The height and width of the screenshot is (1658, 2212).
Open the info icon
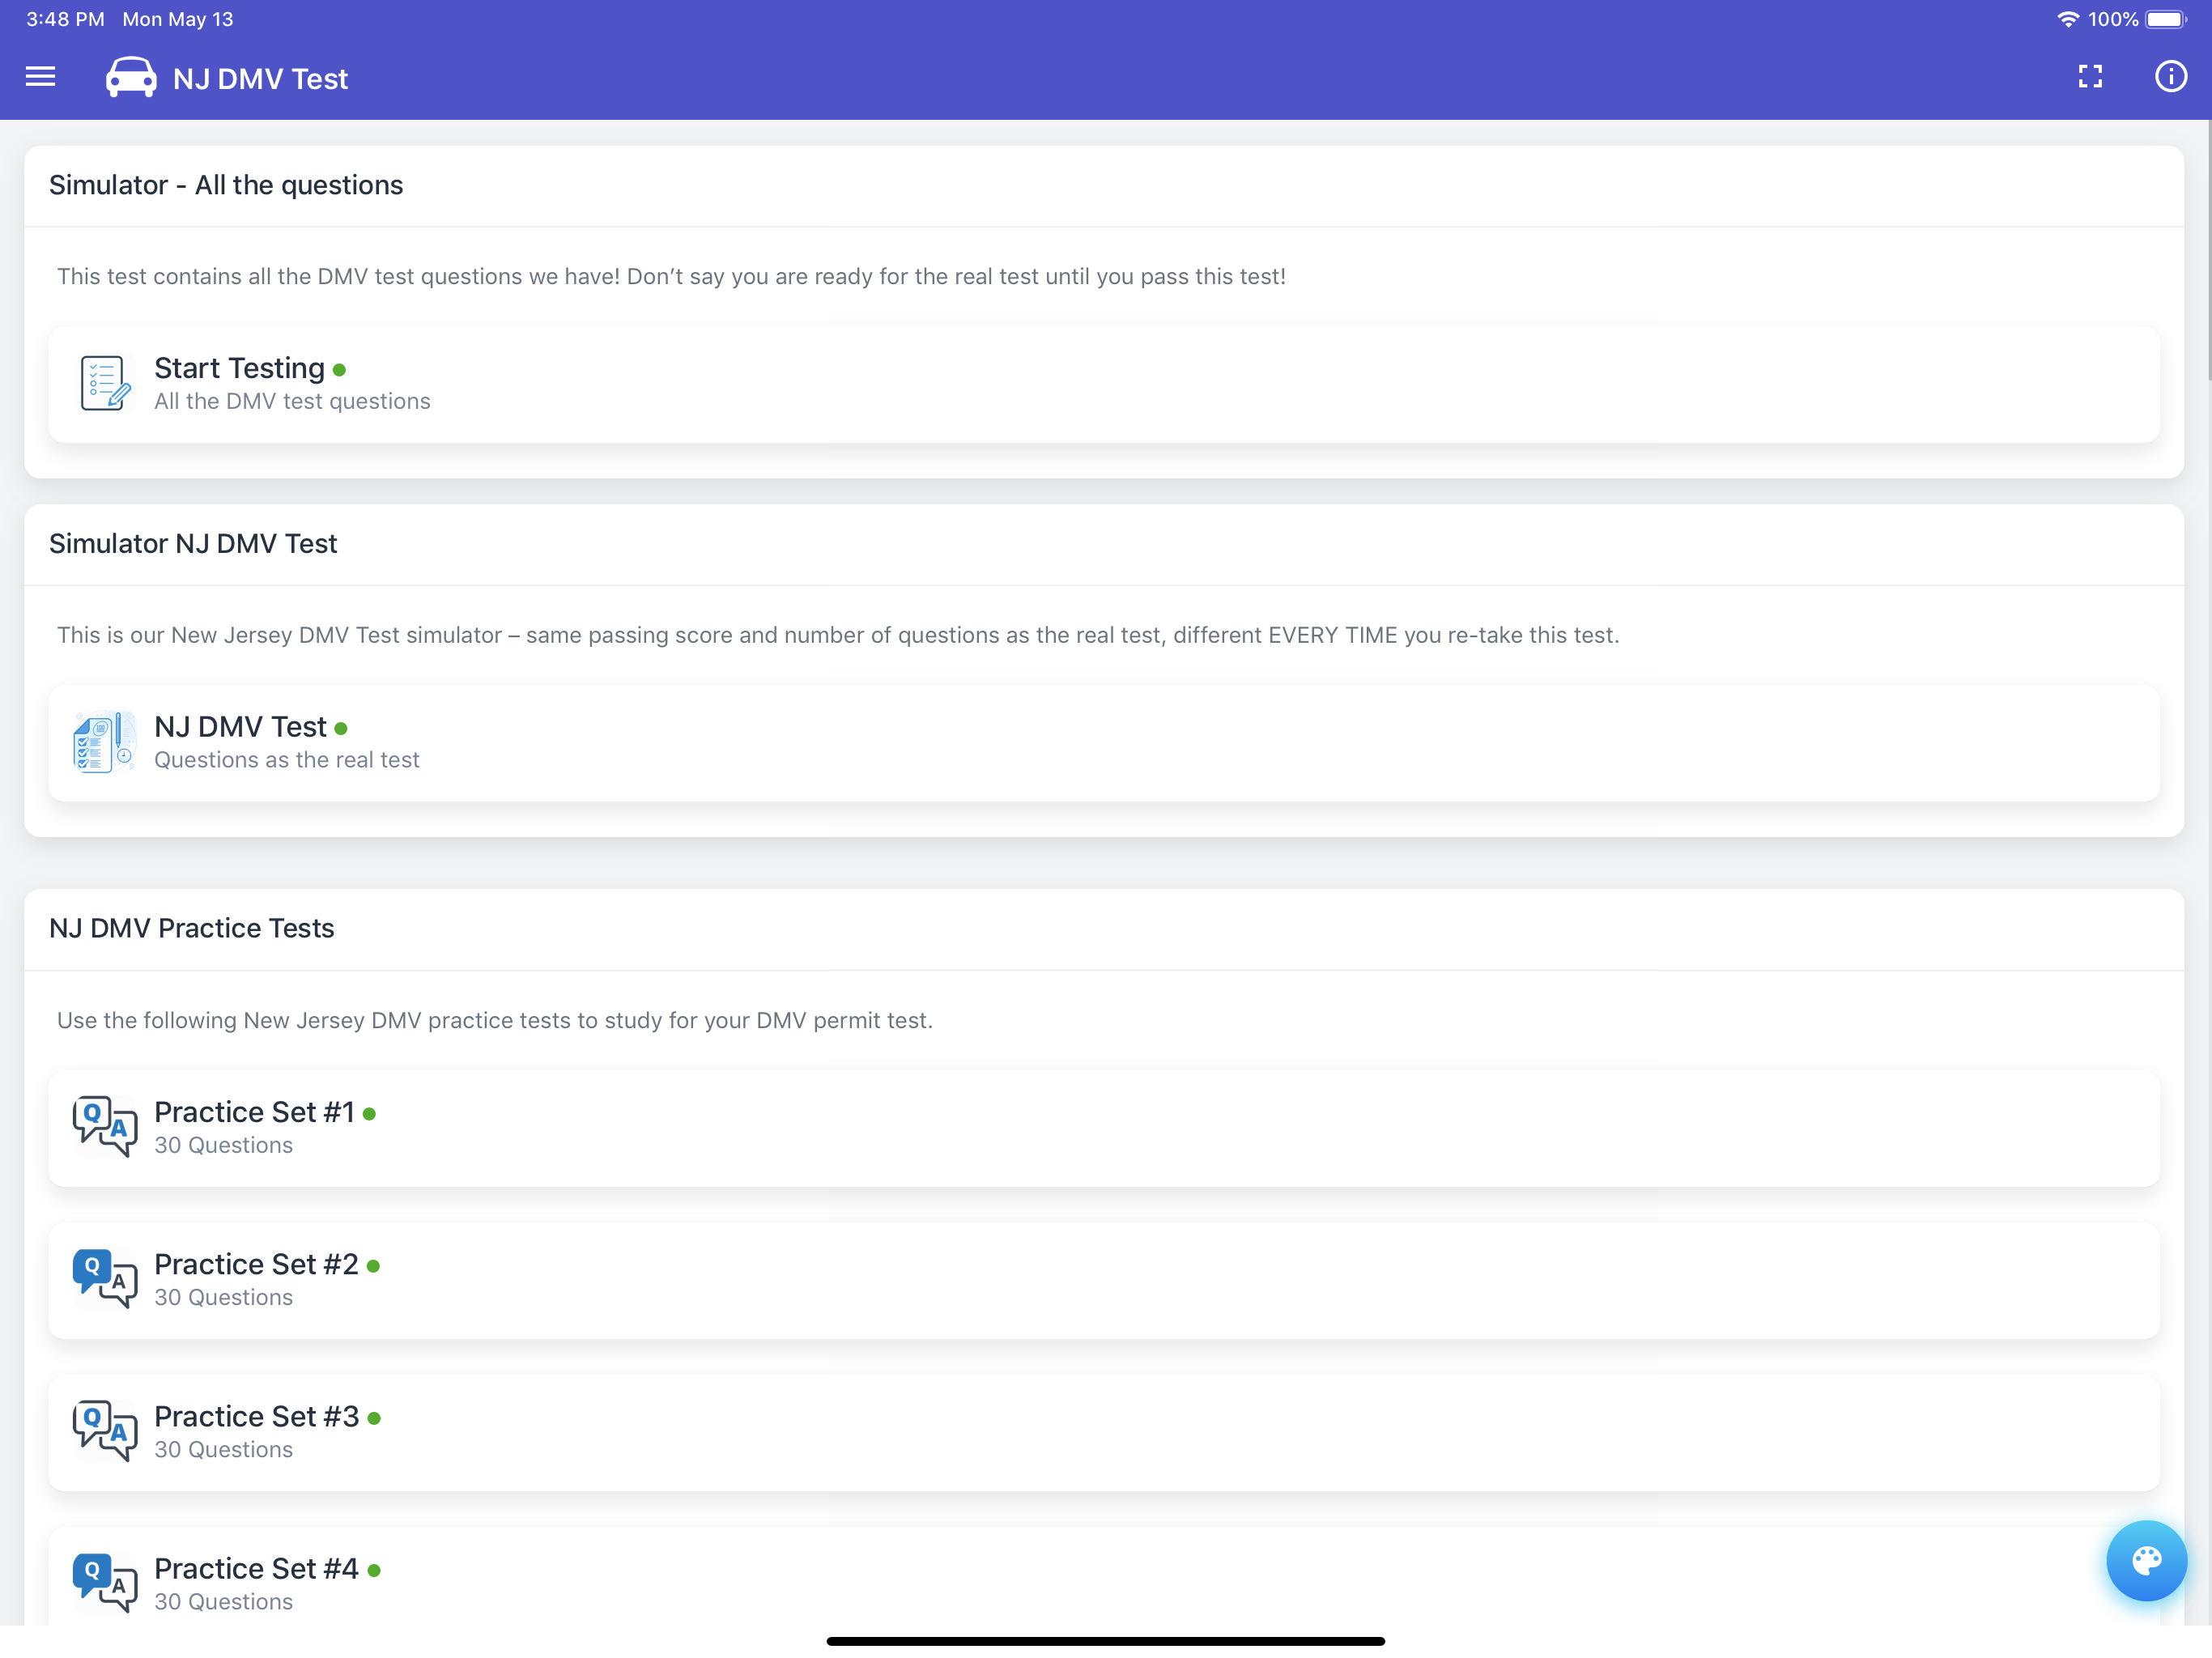point(2170,77)
